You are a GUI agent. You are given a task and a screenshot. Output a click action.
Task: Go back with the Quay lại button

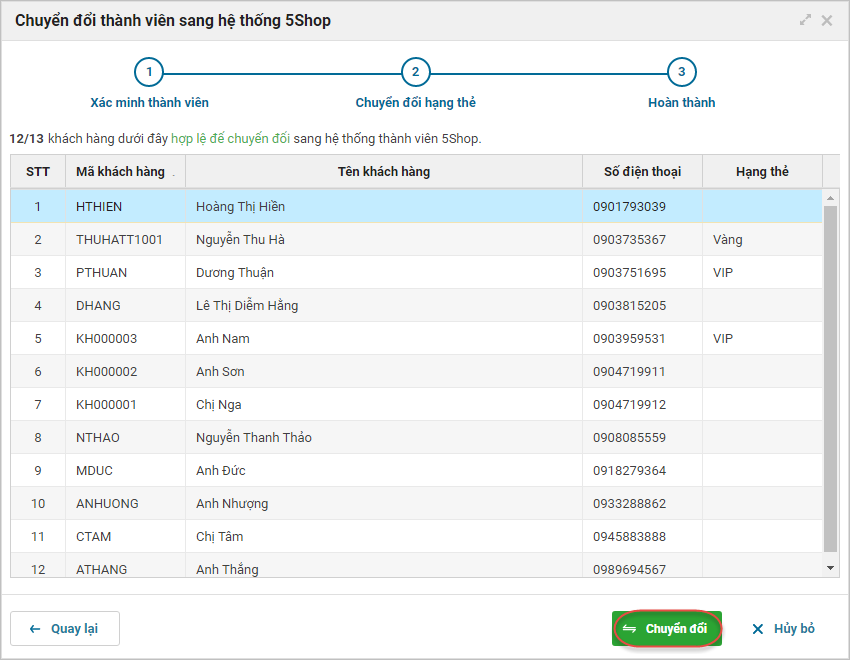point(65,629)
